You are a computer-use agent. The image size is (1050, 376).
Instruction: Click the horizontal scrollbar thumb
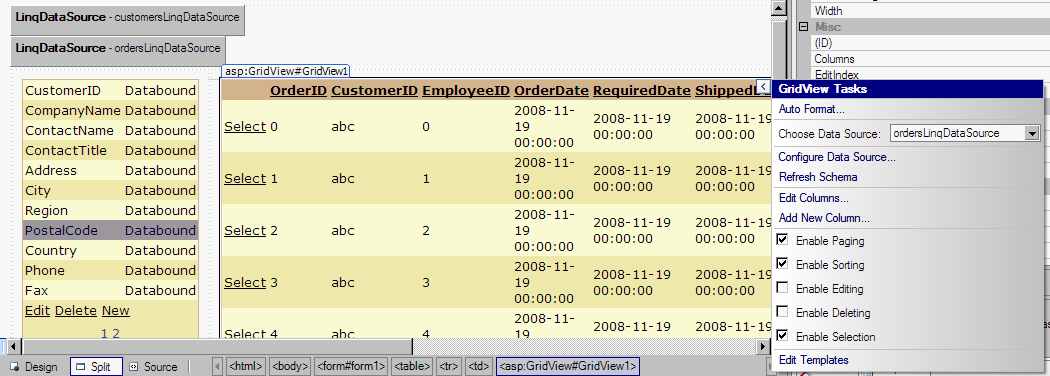217,346
